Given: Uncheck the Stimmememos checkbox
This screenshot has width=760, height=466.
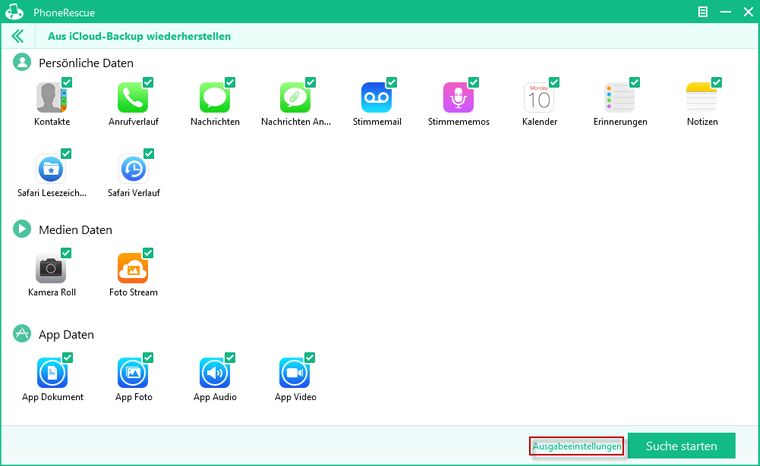Looking at the screenshot, I should coord(474,82).
